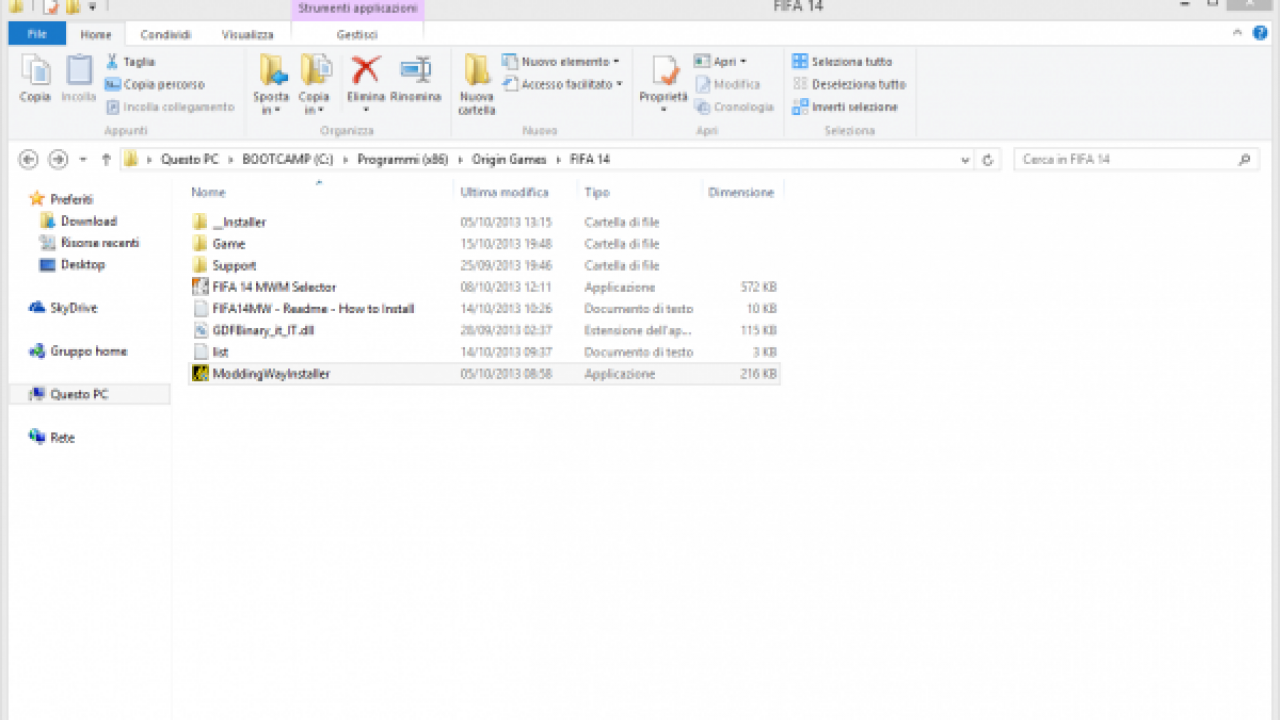Image resolution: width=1280 pixels, height=720 pixels.
Task: Expand the Origin Games breadcrumb arrow
Action: tap(558, 159)
